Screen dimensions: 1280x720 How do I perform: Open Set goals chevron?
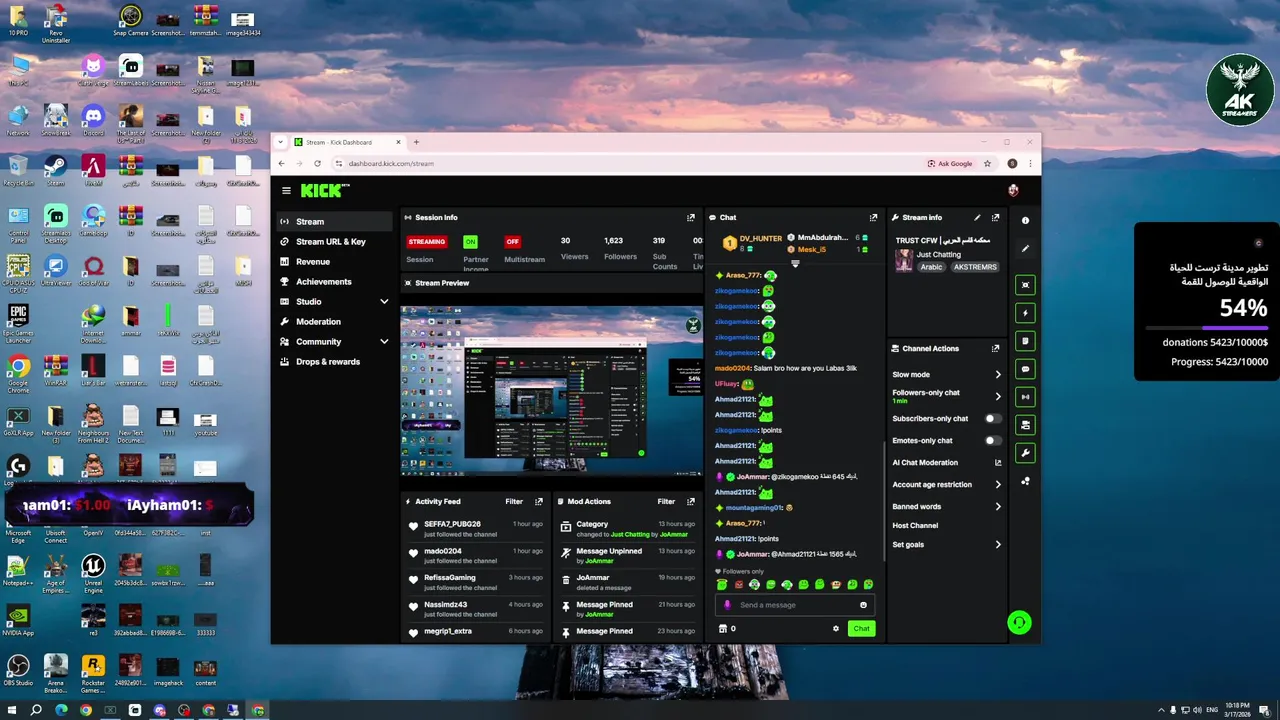click(x=997, y=545)
